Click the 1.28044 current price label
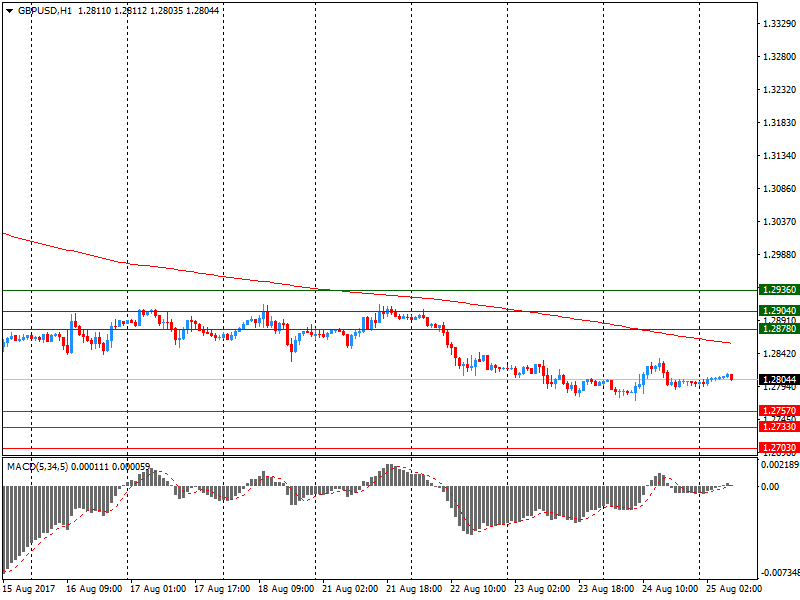 click(x=779, y=380)
